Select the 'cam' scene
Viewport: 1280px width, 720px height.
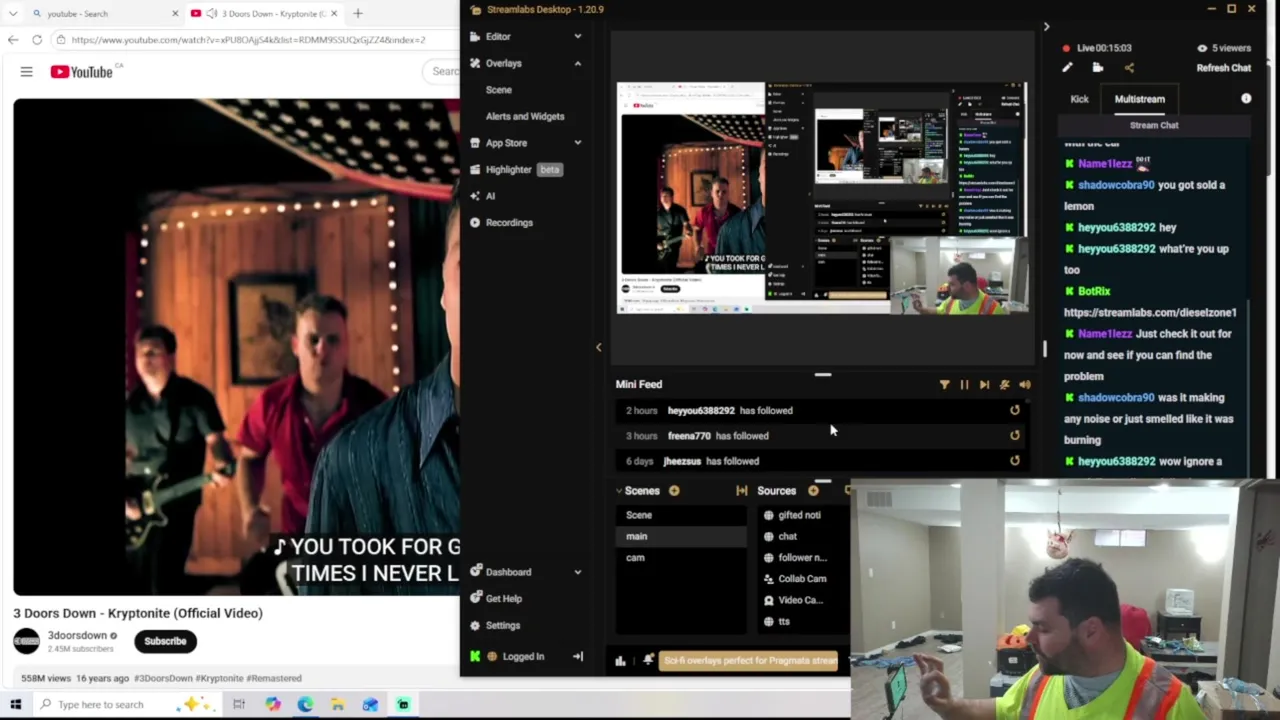(680, 557)
